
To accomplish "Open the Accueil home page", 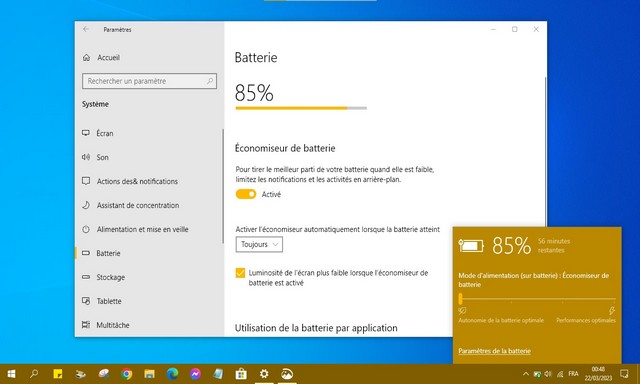I will (101, 58).
